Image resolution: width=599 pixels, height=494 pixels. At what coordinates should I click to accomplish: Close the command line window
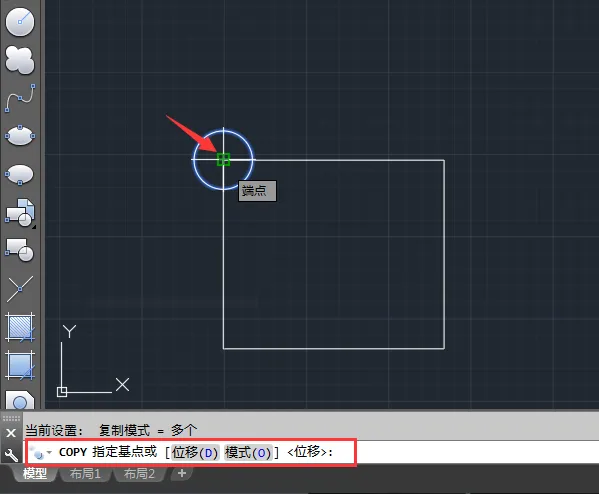(x=11, y=433)
